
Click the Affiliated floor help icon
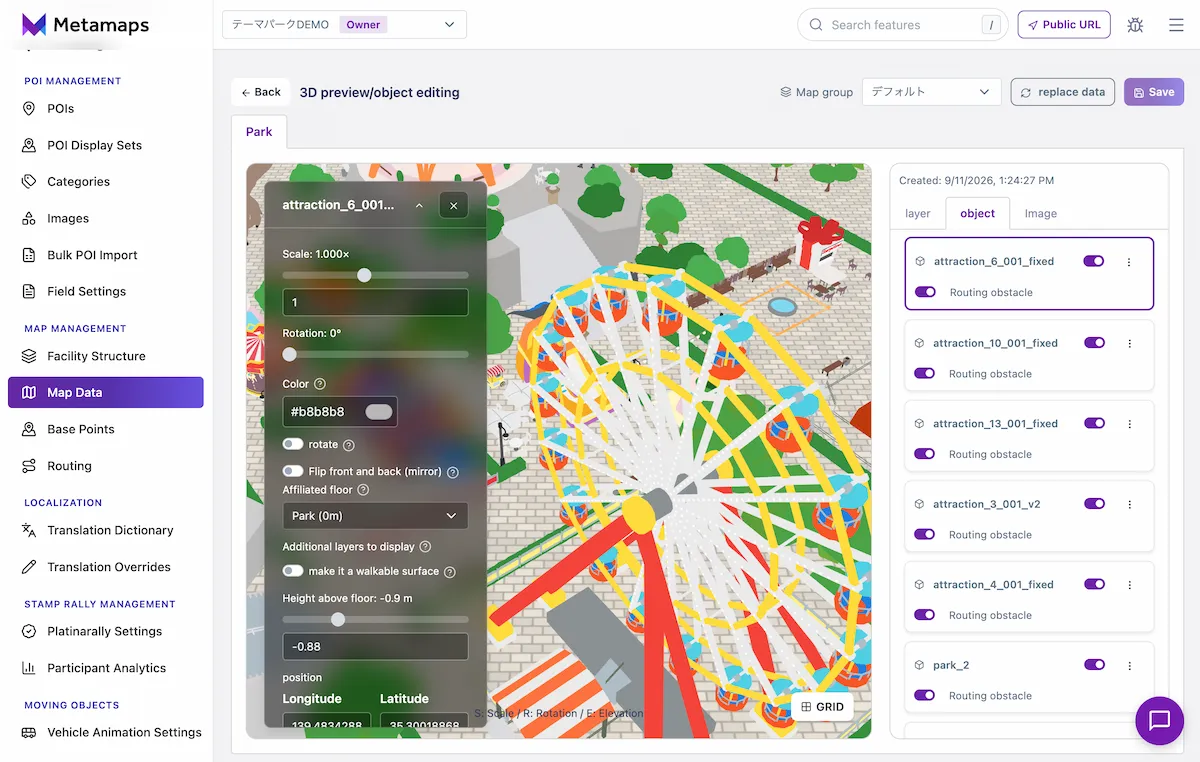pos(363,490)
